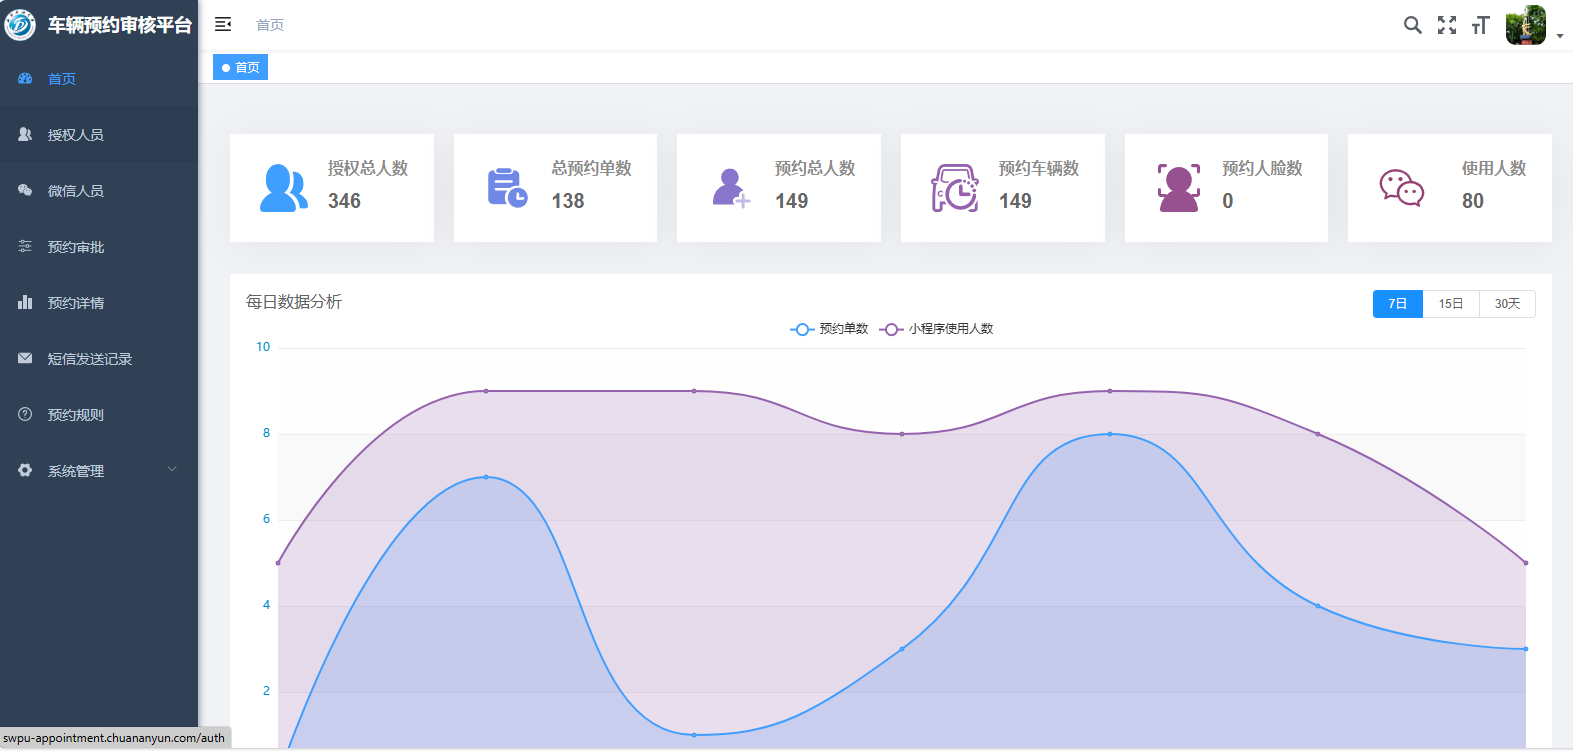Open the font size adjustment icon

(1481, 25)
